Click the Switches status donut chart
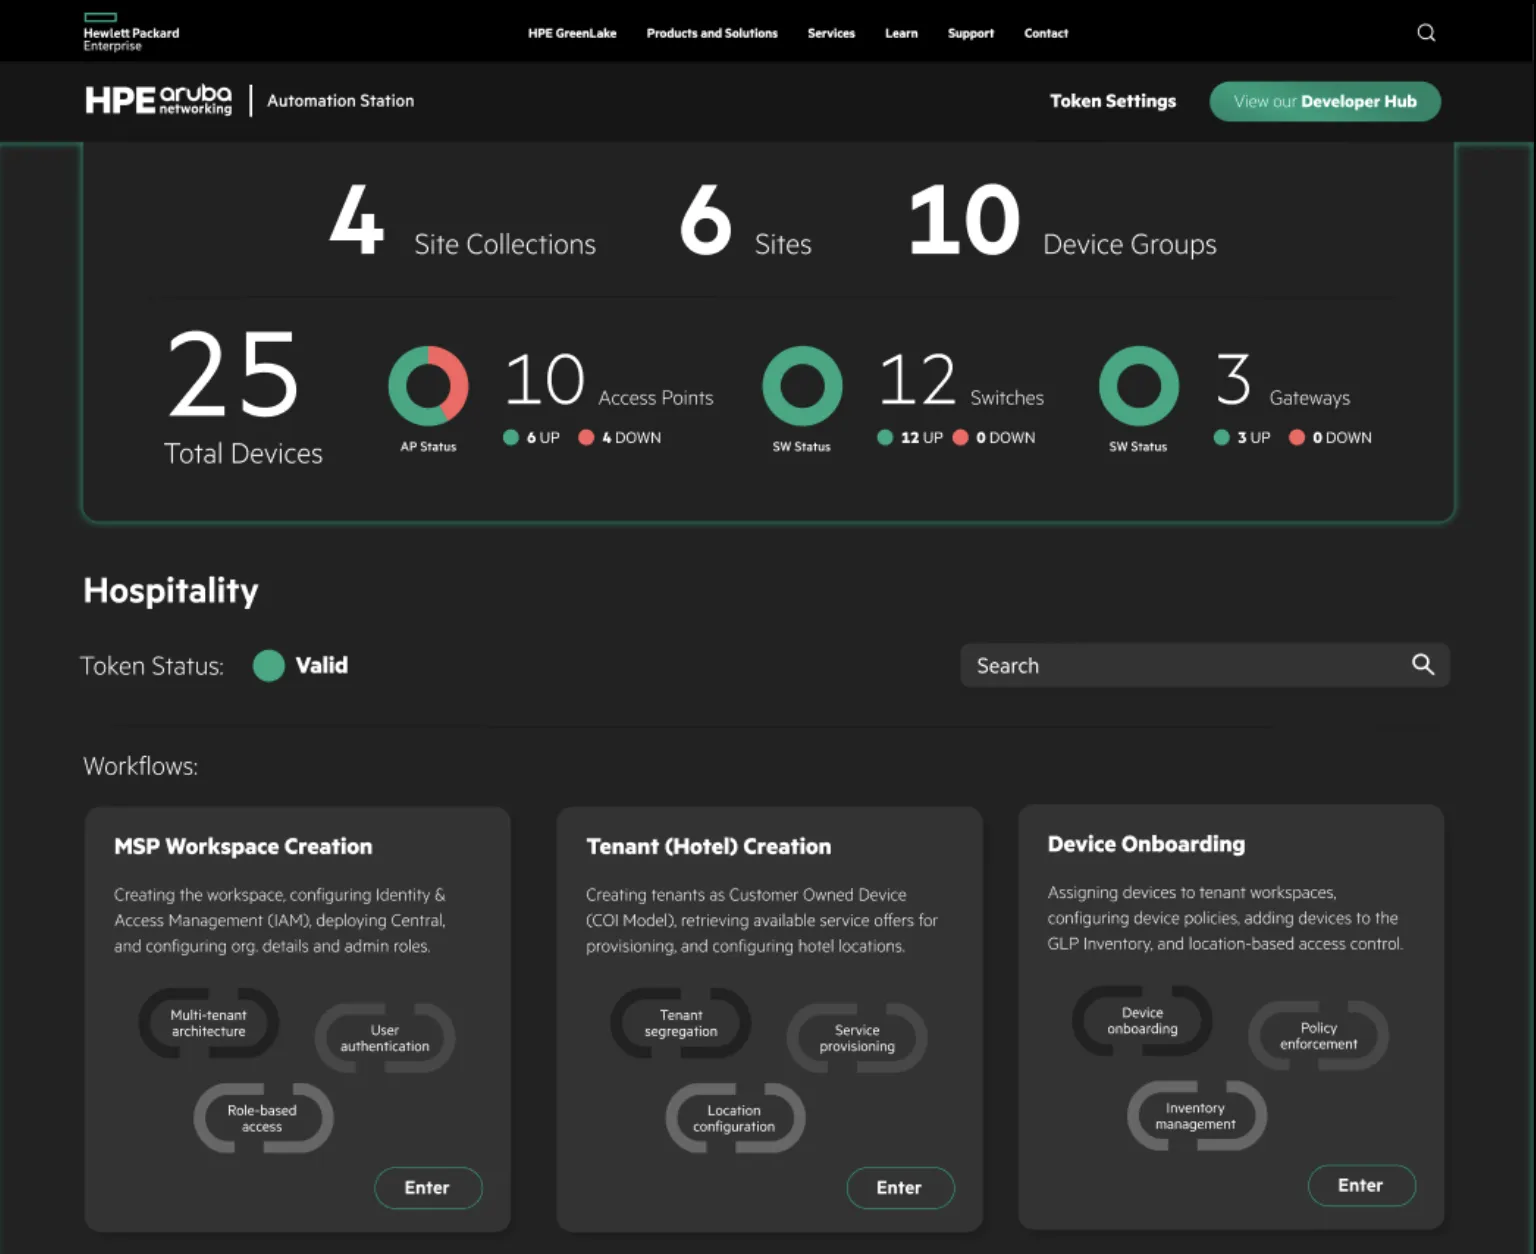This screenshot has width=1536, height=1254. (802, 386)
